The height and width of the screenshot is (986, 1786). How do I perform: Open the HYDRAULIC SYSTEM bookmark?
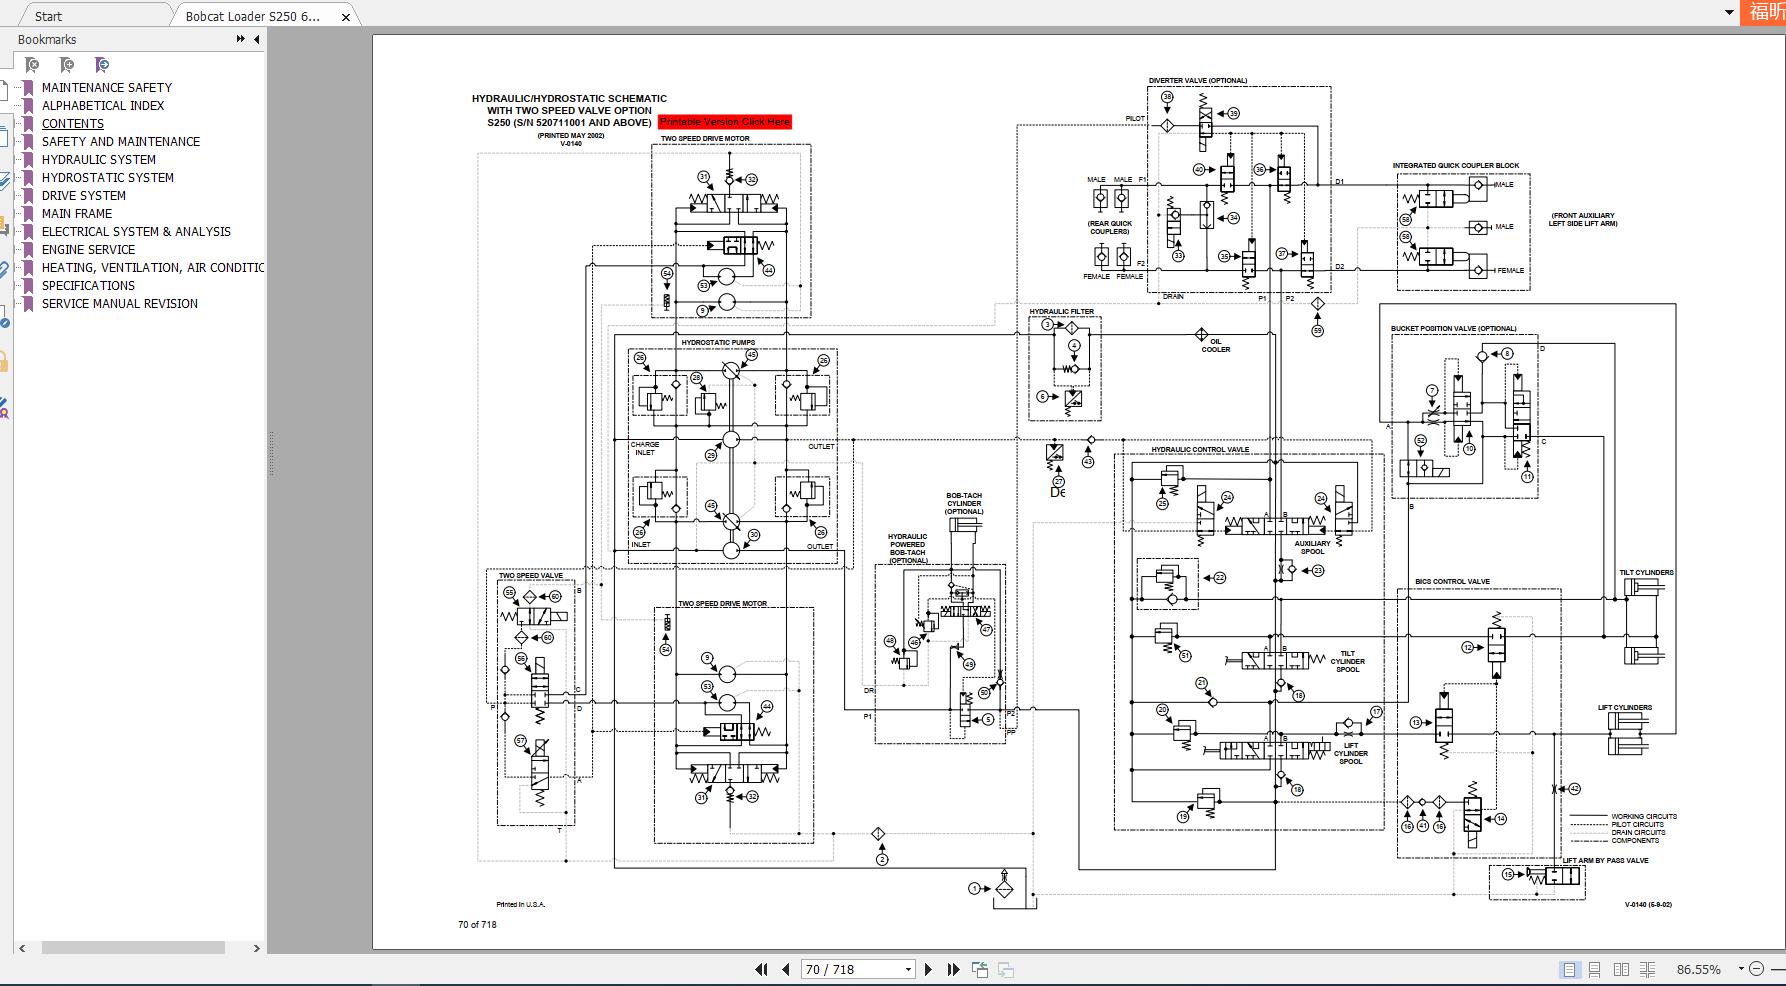point(98,159)
